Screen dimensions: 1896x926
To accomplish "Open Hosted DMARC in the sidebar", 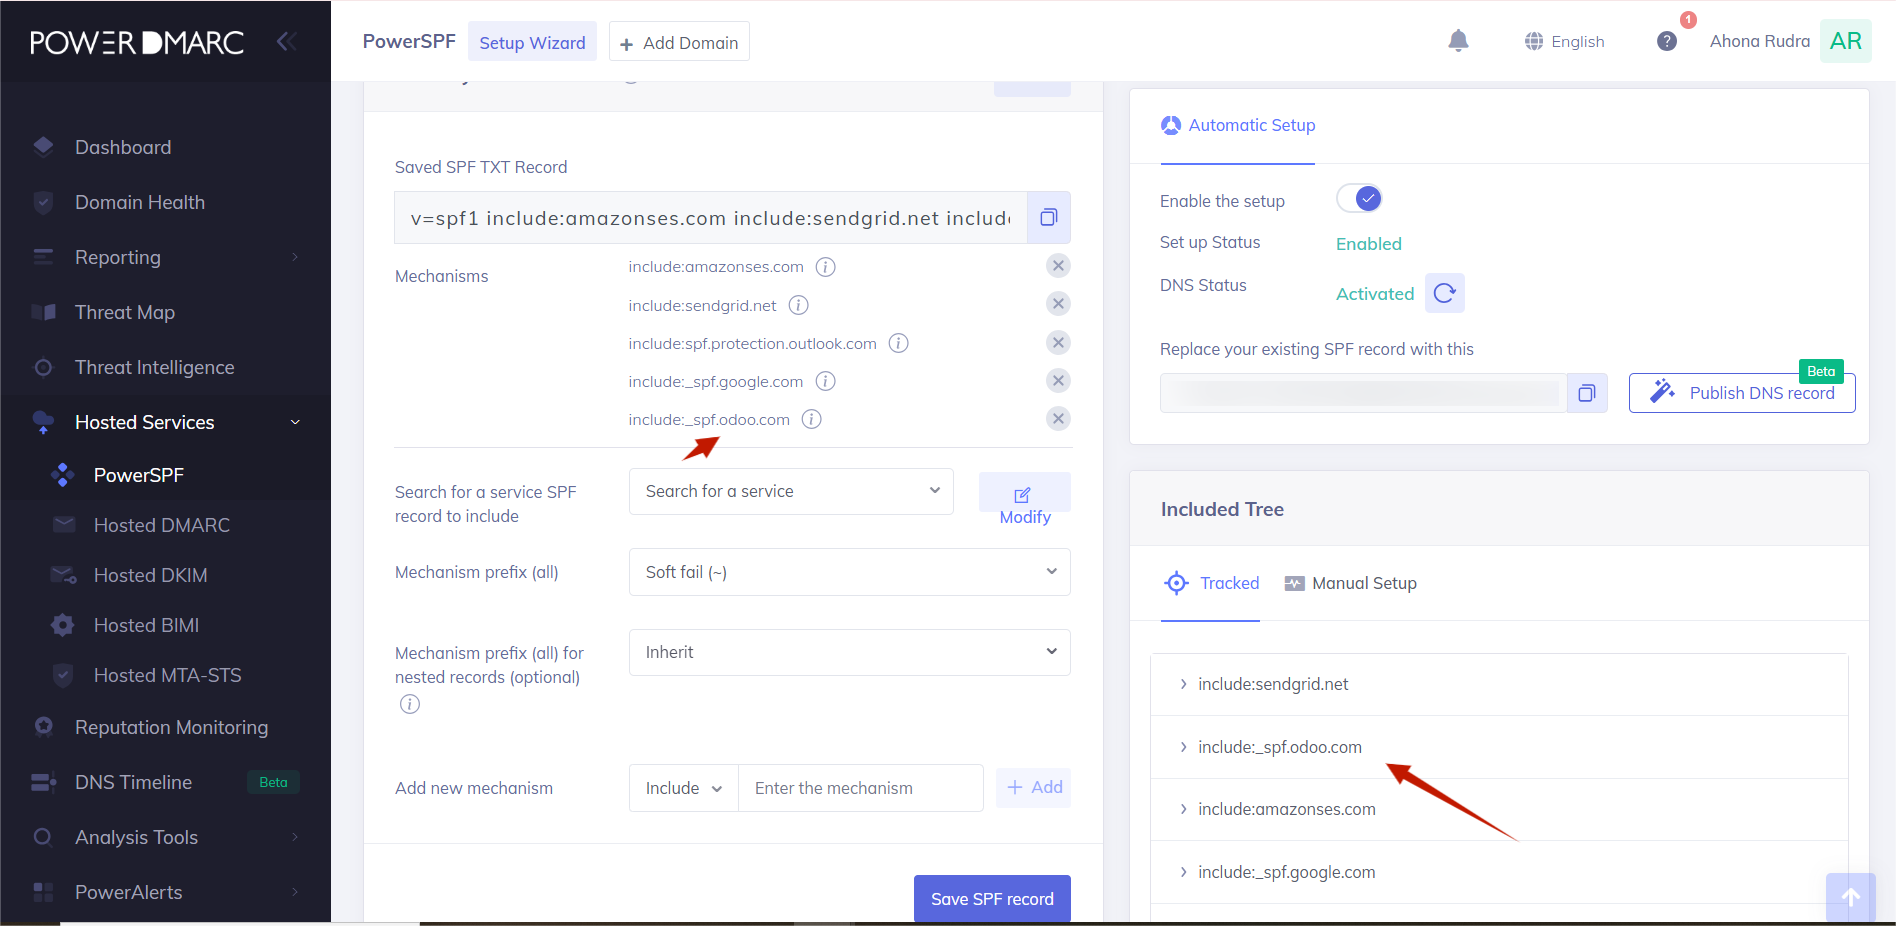I will [x=161, y=525].
